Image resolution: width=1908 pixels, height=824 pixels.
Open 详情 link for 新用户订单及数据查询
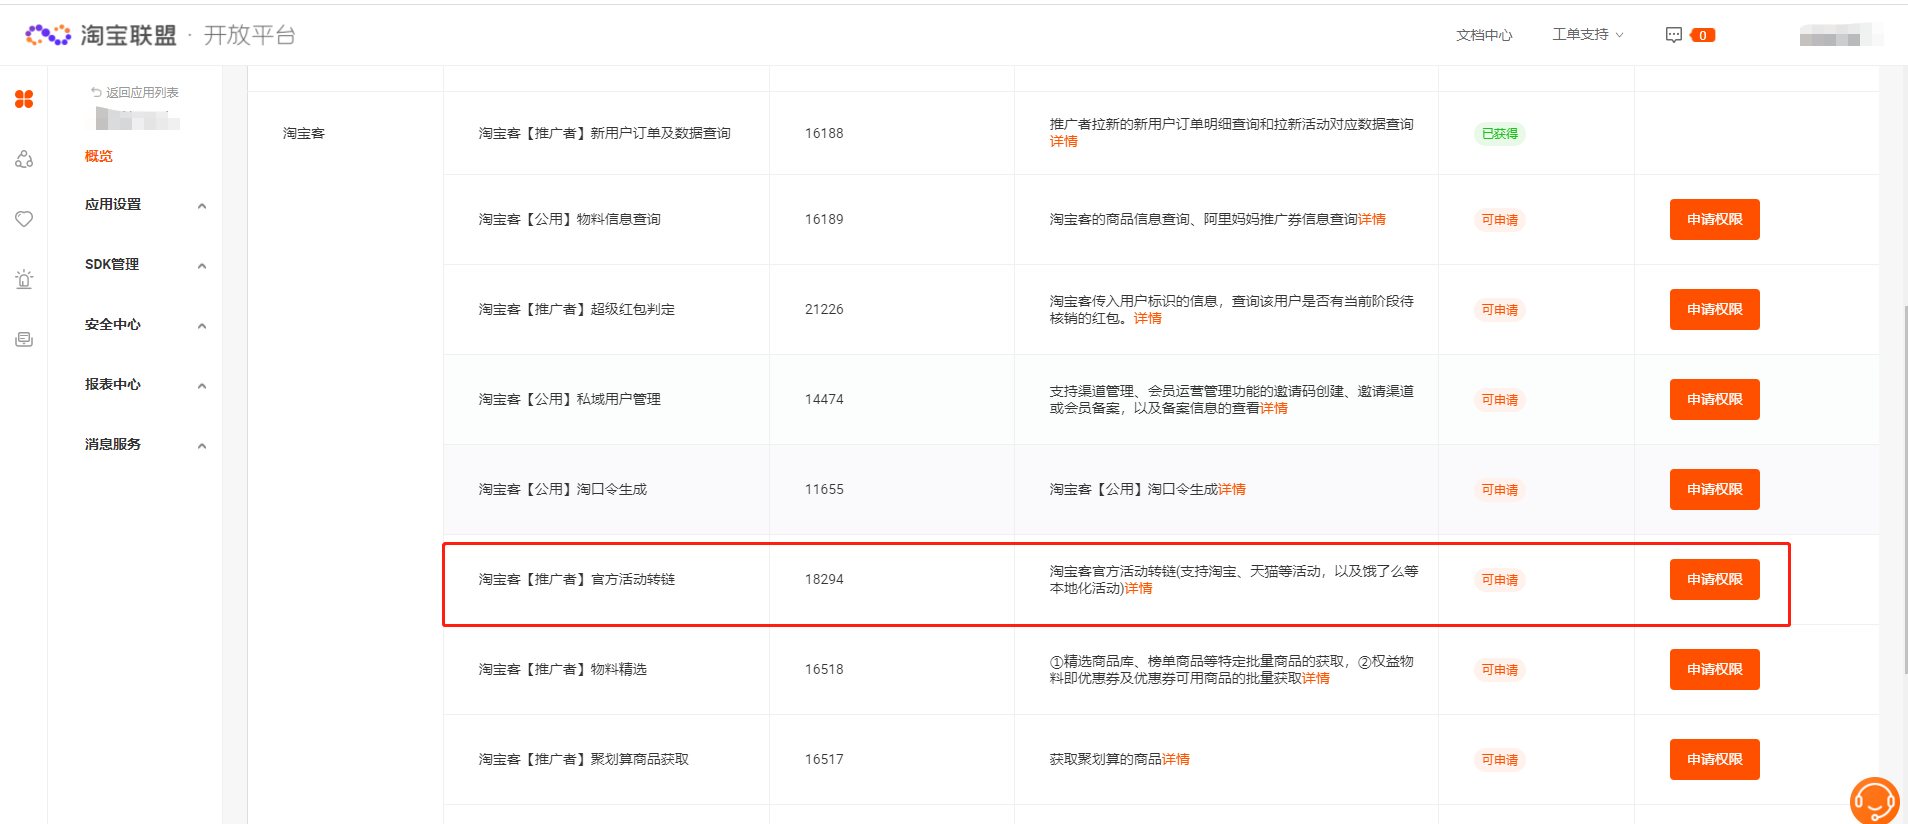click(1064, 142)
